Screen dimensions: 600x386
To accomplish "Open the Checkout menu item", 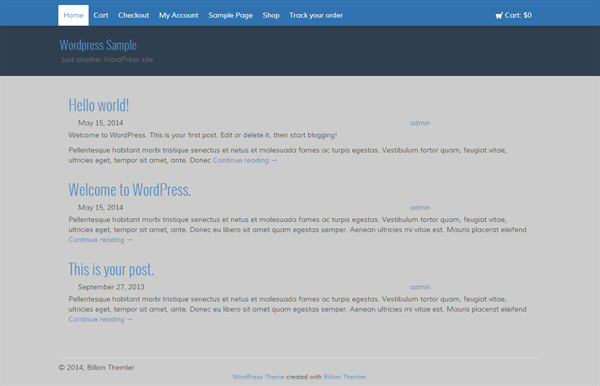I will pos(134,15).
